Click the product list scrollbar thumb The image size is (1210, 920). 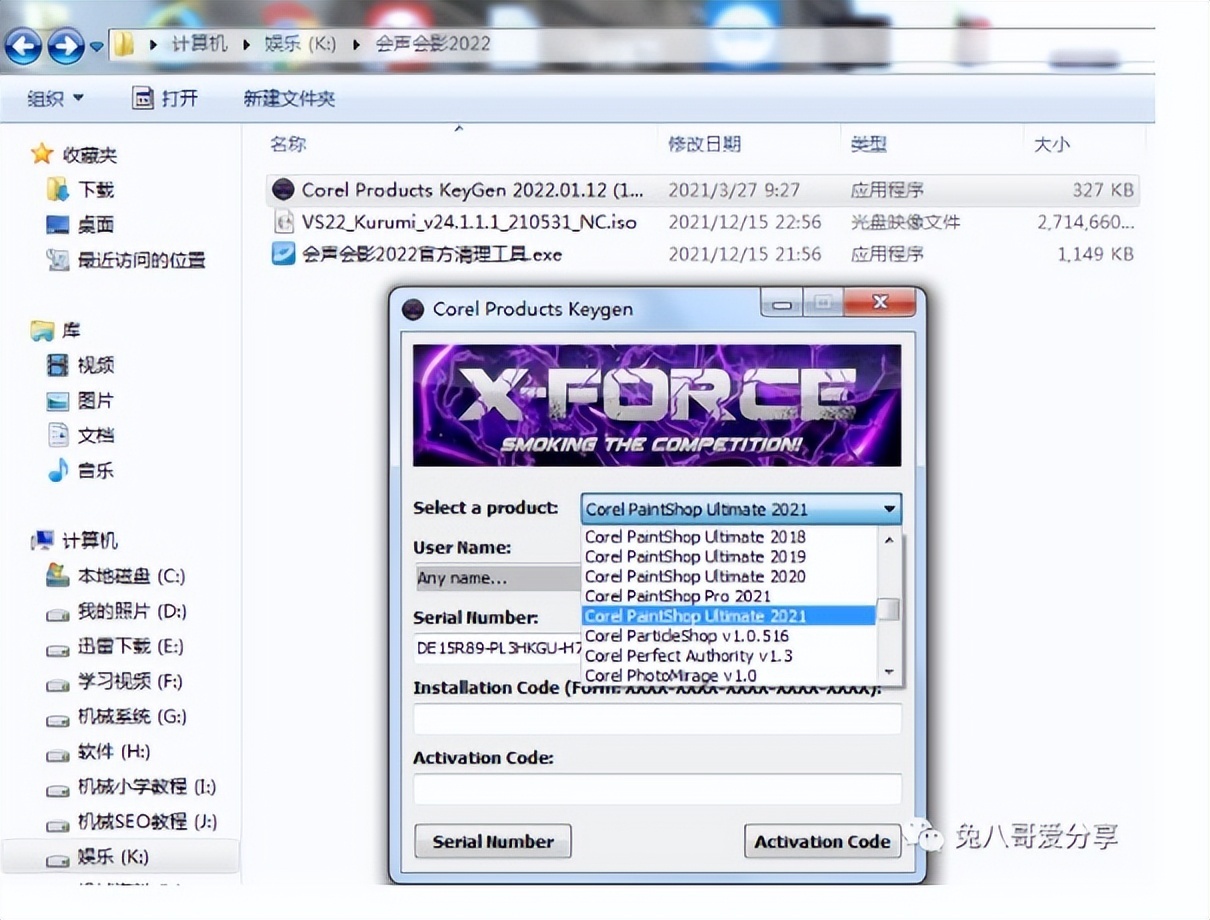(x=889, y=609)
